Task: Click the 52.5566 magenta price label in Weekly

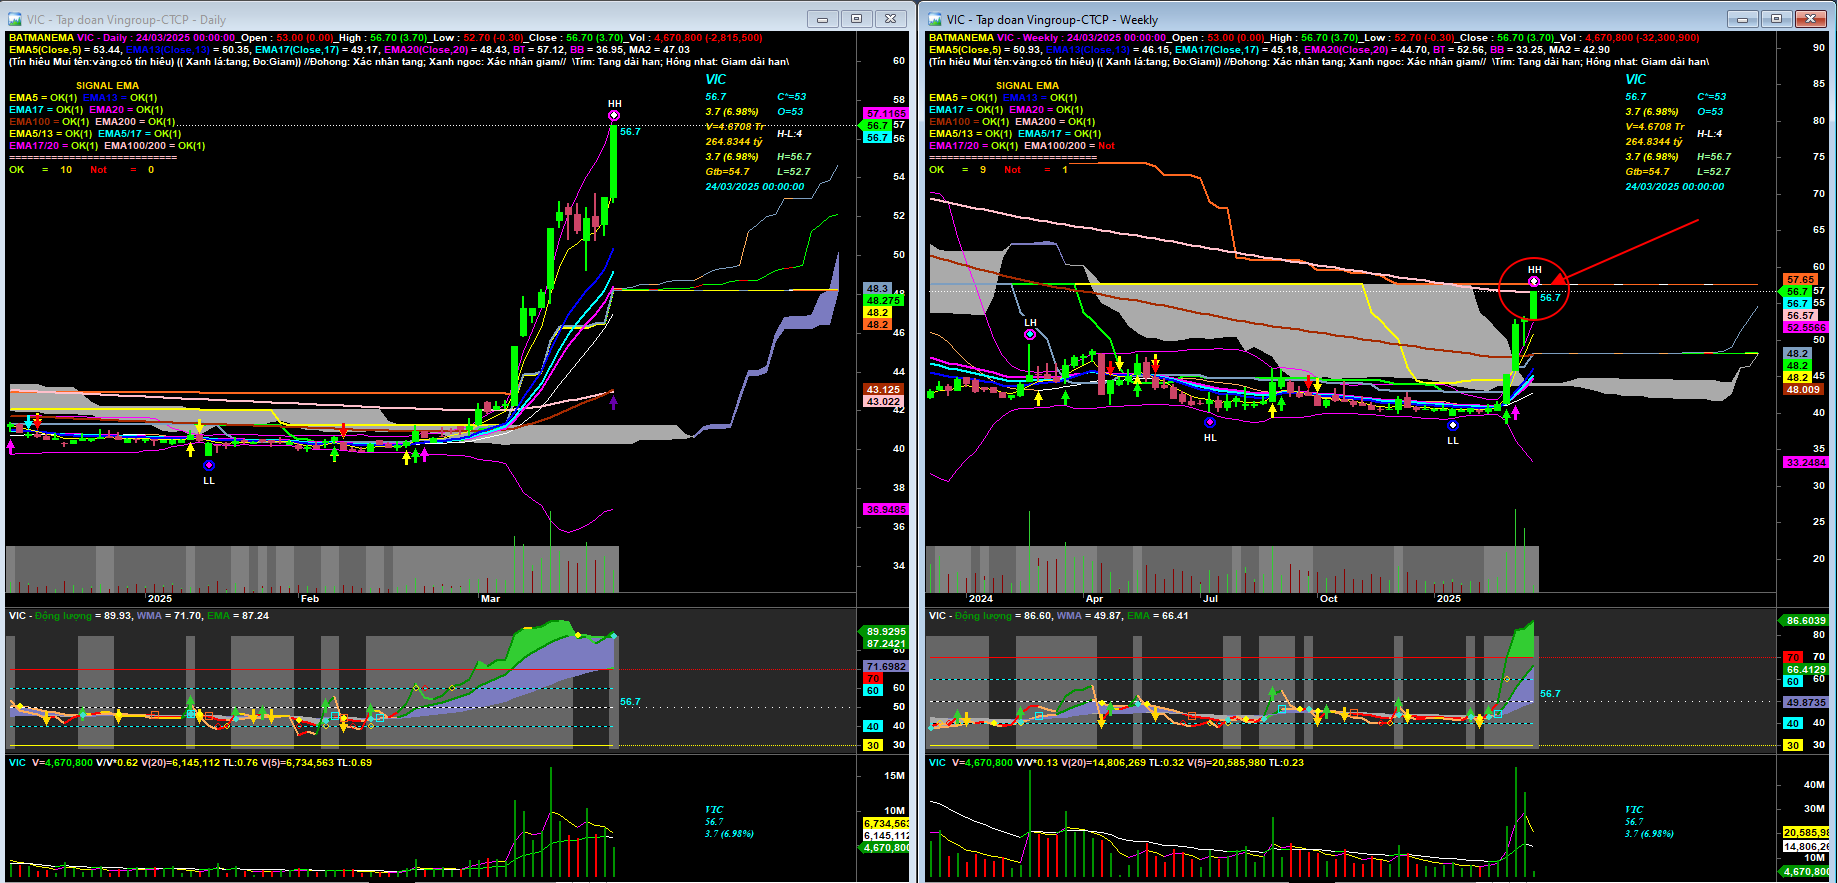Action: [x=1806, y=327]
